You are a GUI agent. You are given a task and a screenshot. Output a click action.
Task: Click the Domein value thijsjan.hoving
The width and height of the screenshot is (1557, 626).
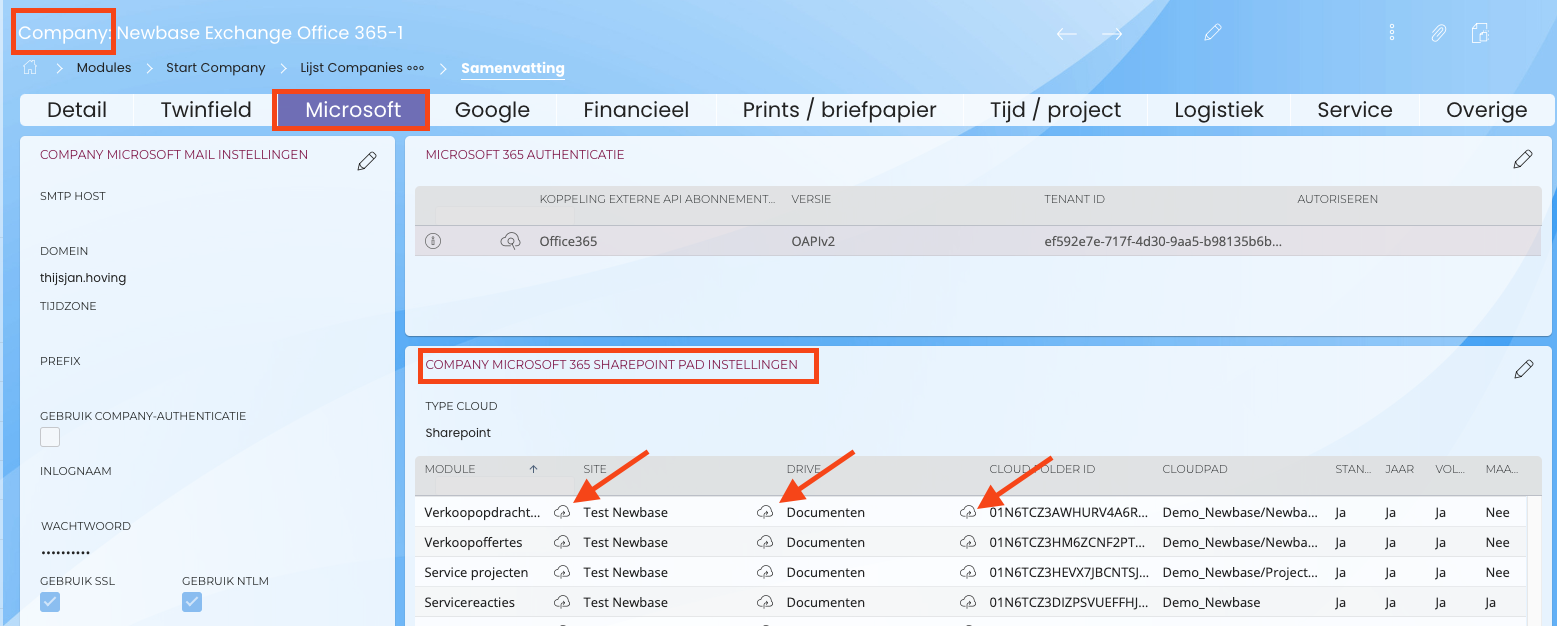tap(83, 278)
